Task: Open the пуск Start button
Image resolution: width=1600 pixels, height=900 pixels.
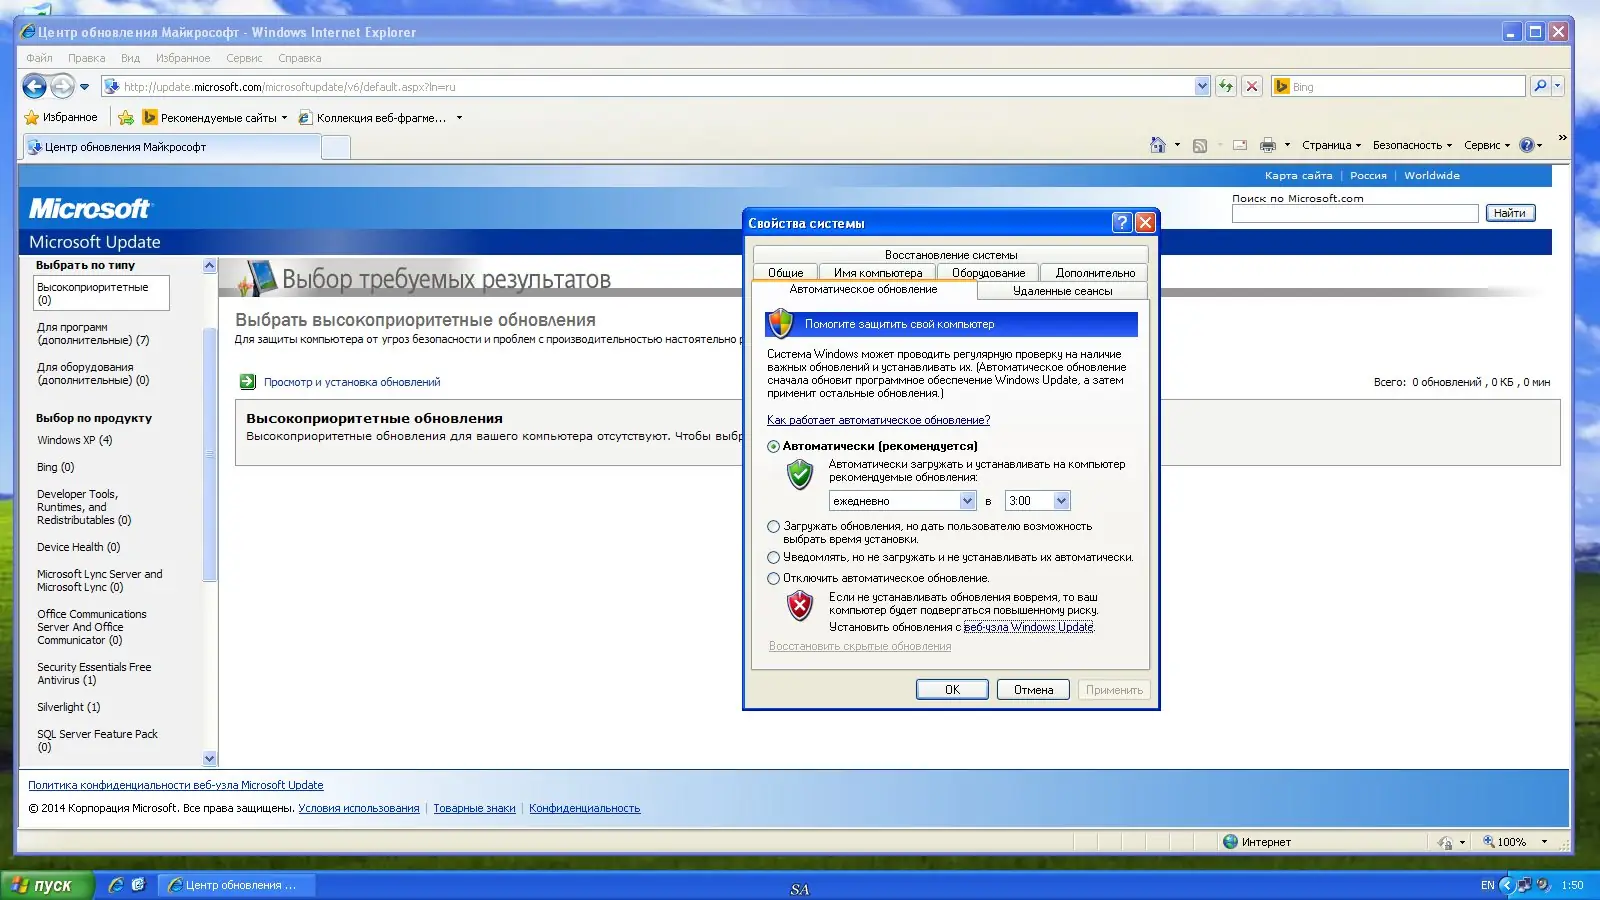Action: coord(46,885)
